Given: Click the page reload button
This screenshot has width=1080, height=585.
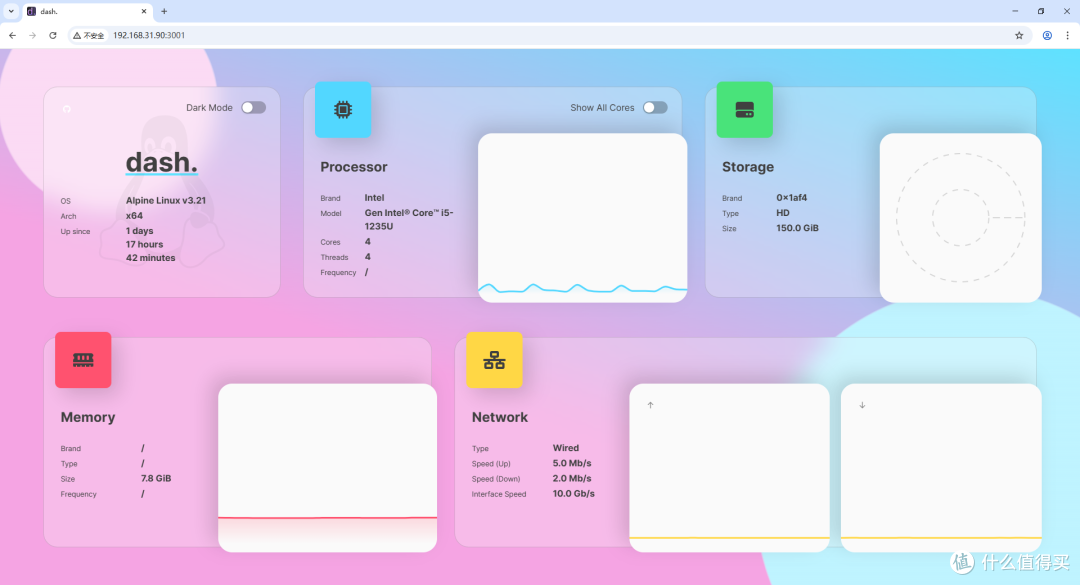Looking at the screenshot, I should 53,34.
